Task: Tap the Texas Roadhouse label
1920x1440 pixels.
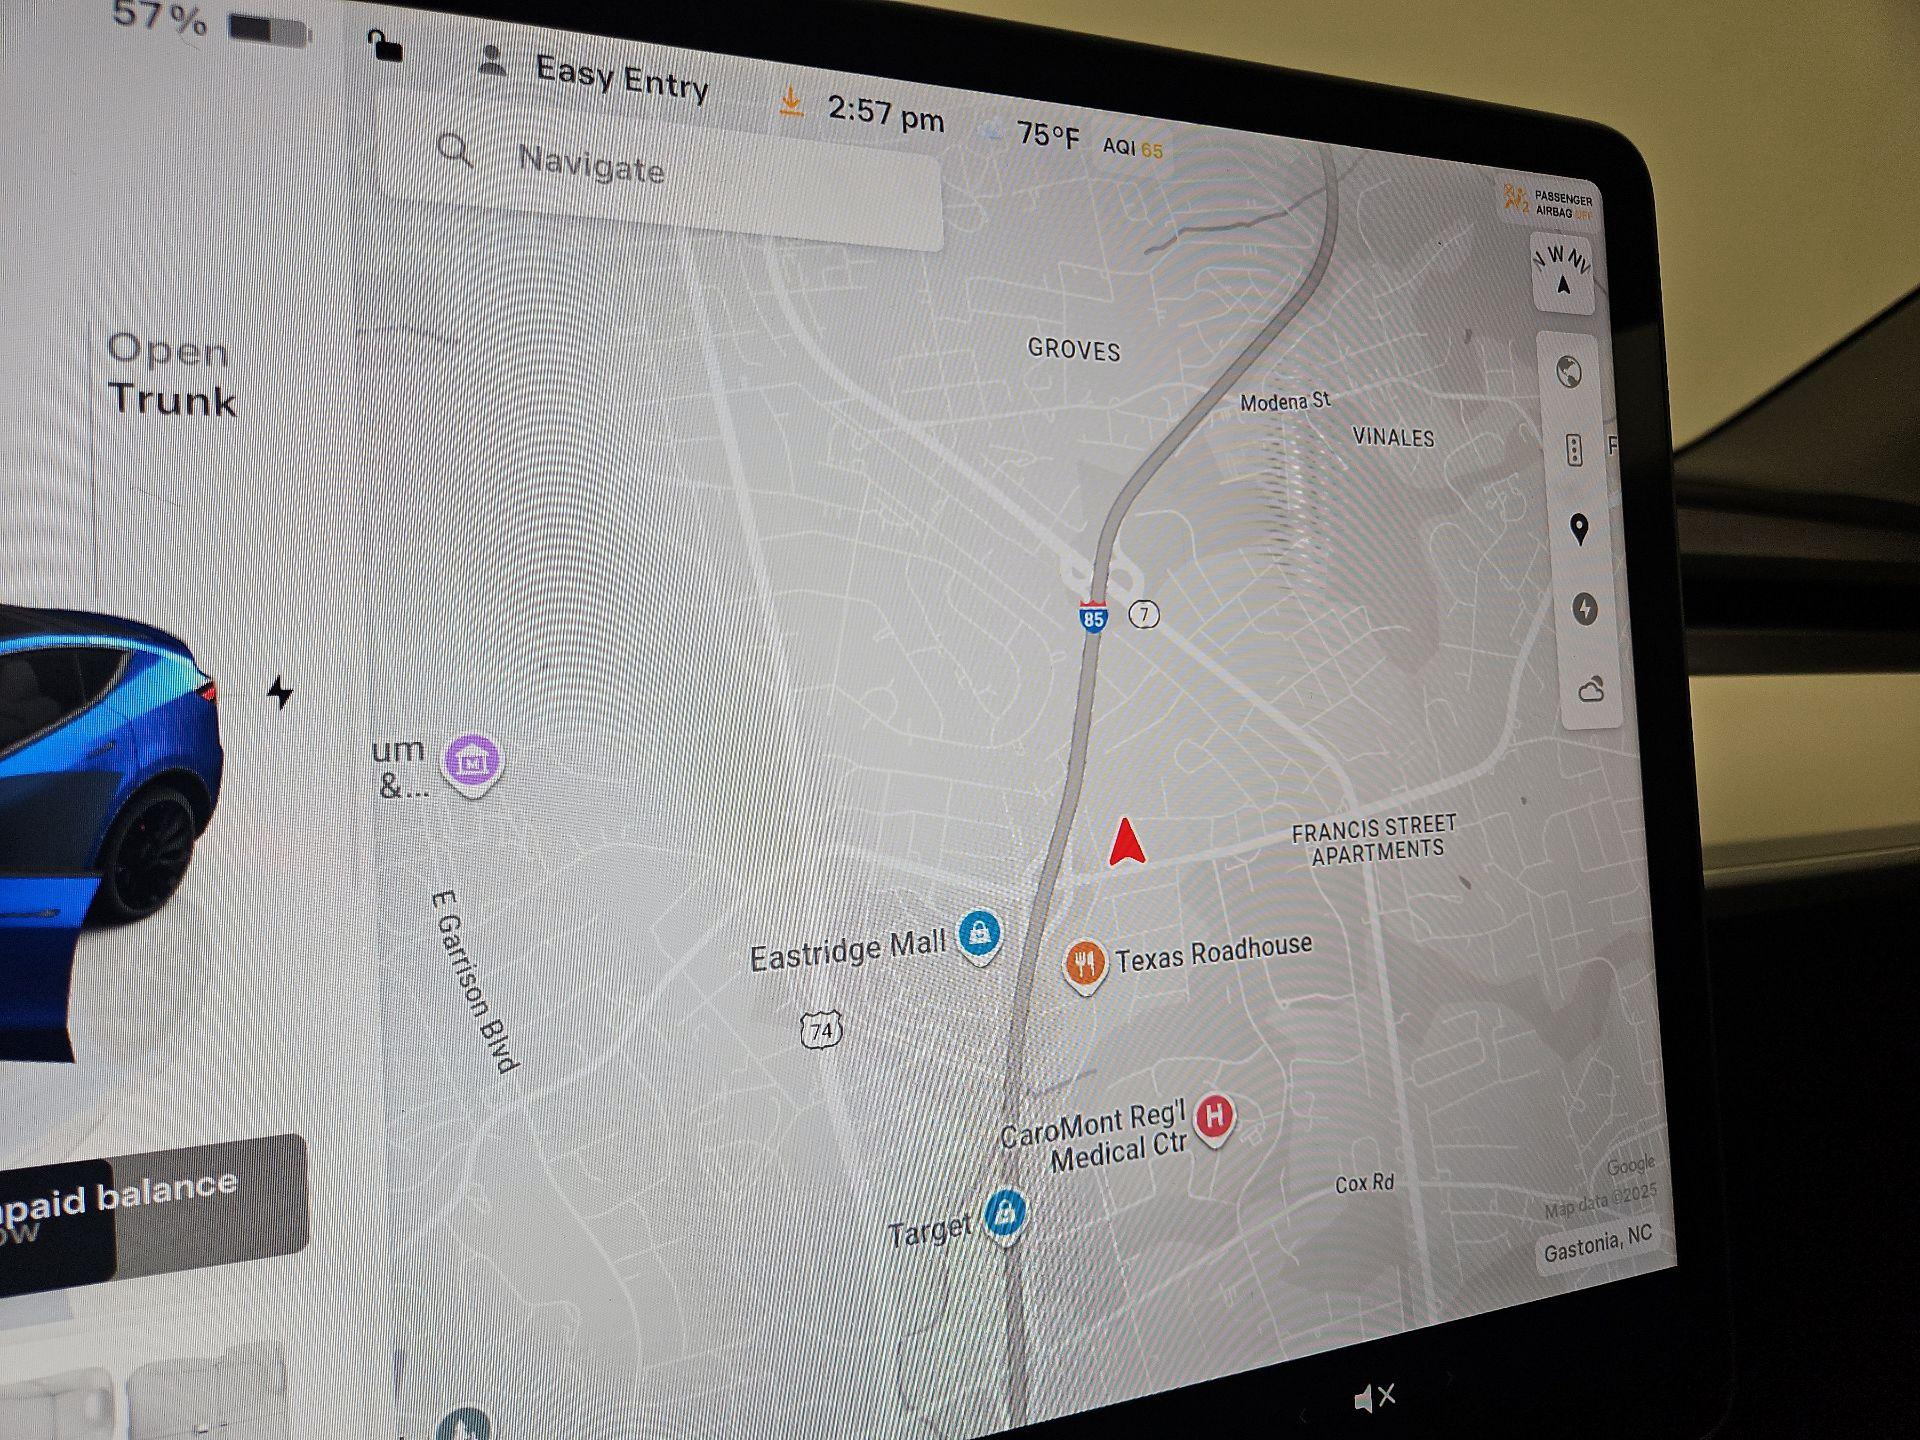Action: tap(1214, 952)
